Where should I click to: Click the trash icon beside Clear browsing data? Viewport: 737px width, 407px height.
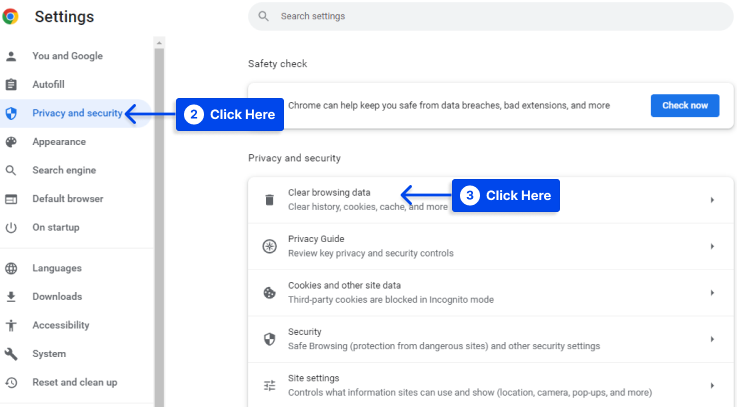(269, 200)
